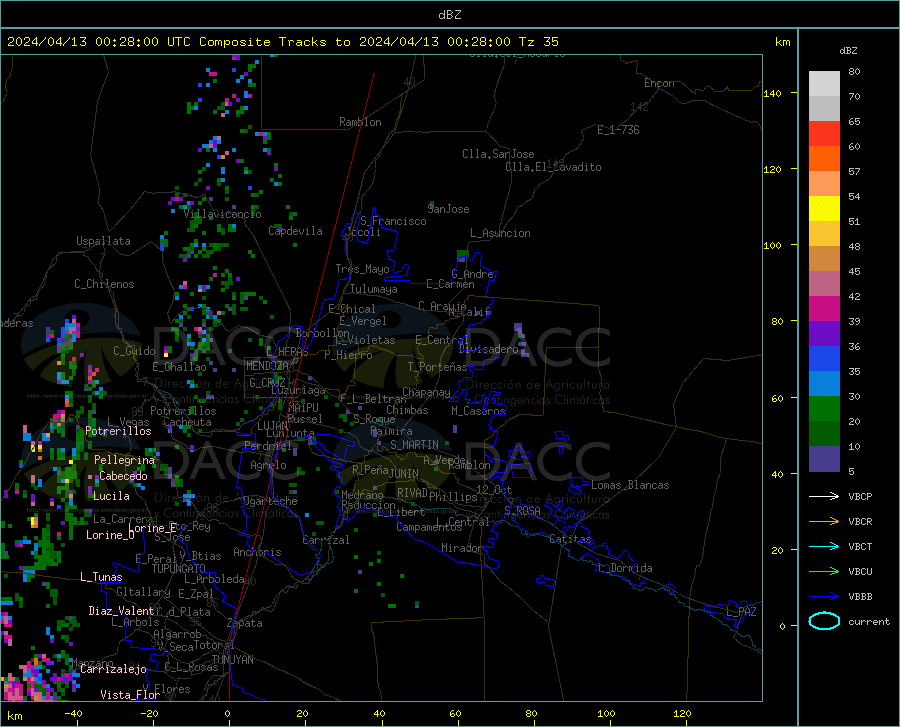Select the red 60 dBZ color swatch
900x727 pixels.
824,134
